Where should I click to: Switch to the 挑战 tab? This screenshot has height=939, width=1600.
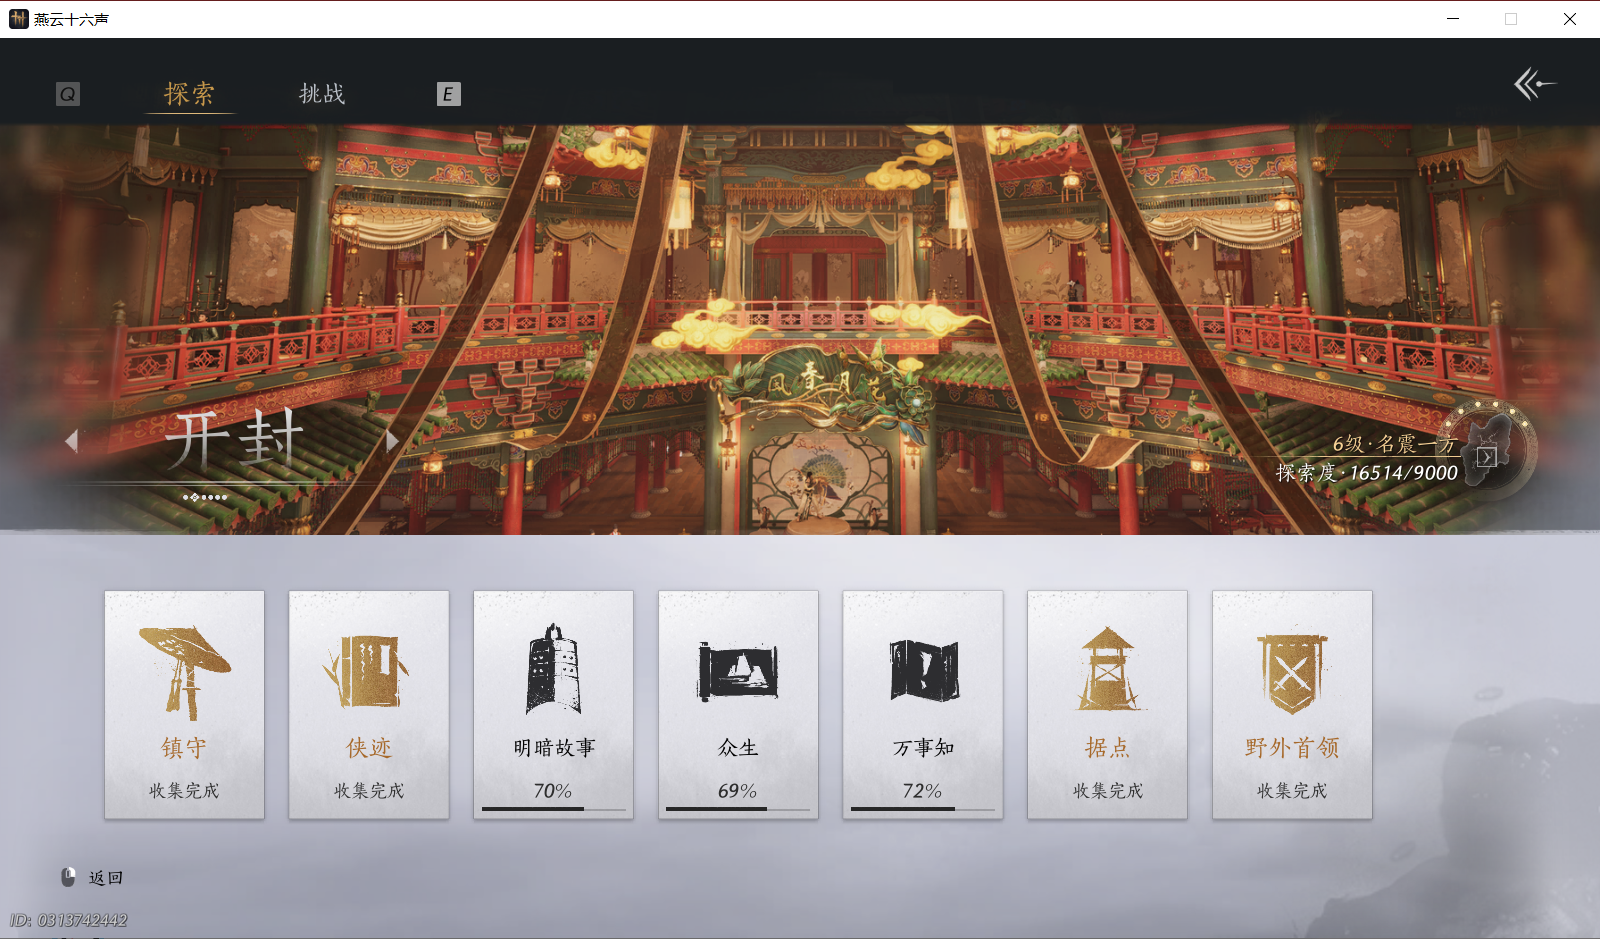tap(321, 93)
